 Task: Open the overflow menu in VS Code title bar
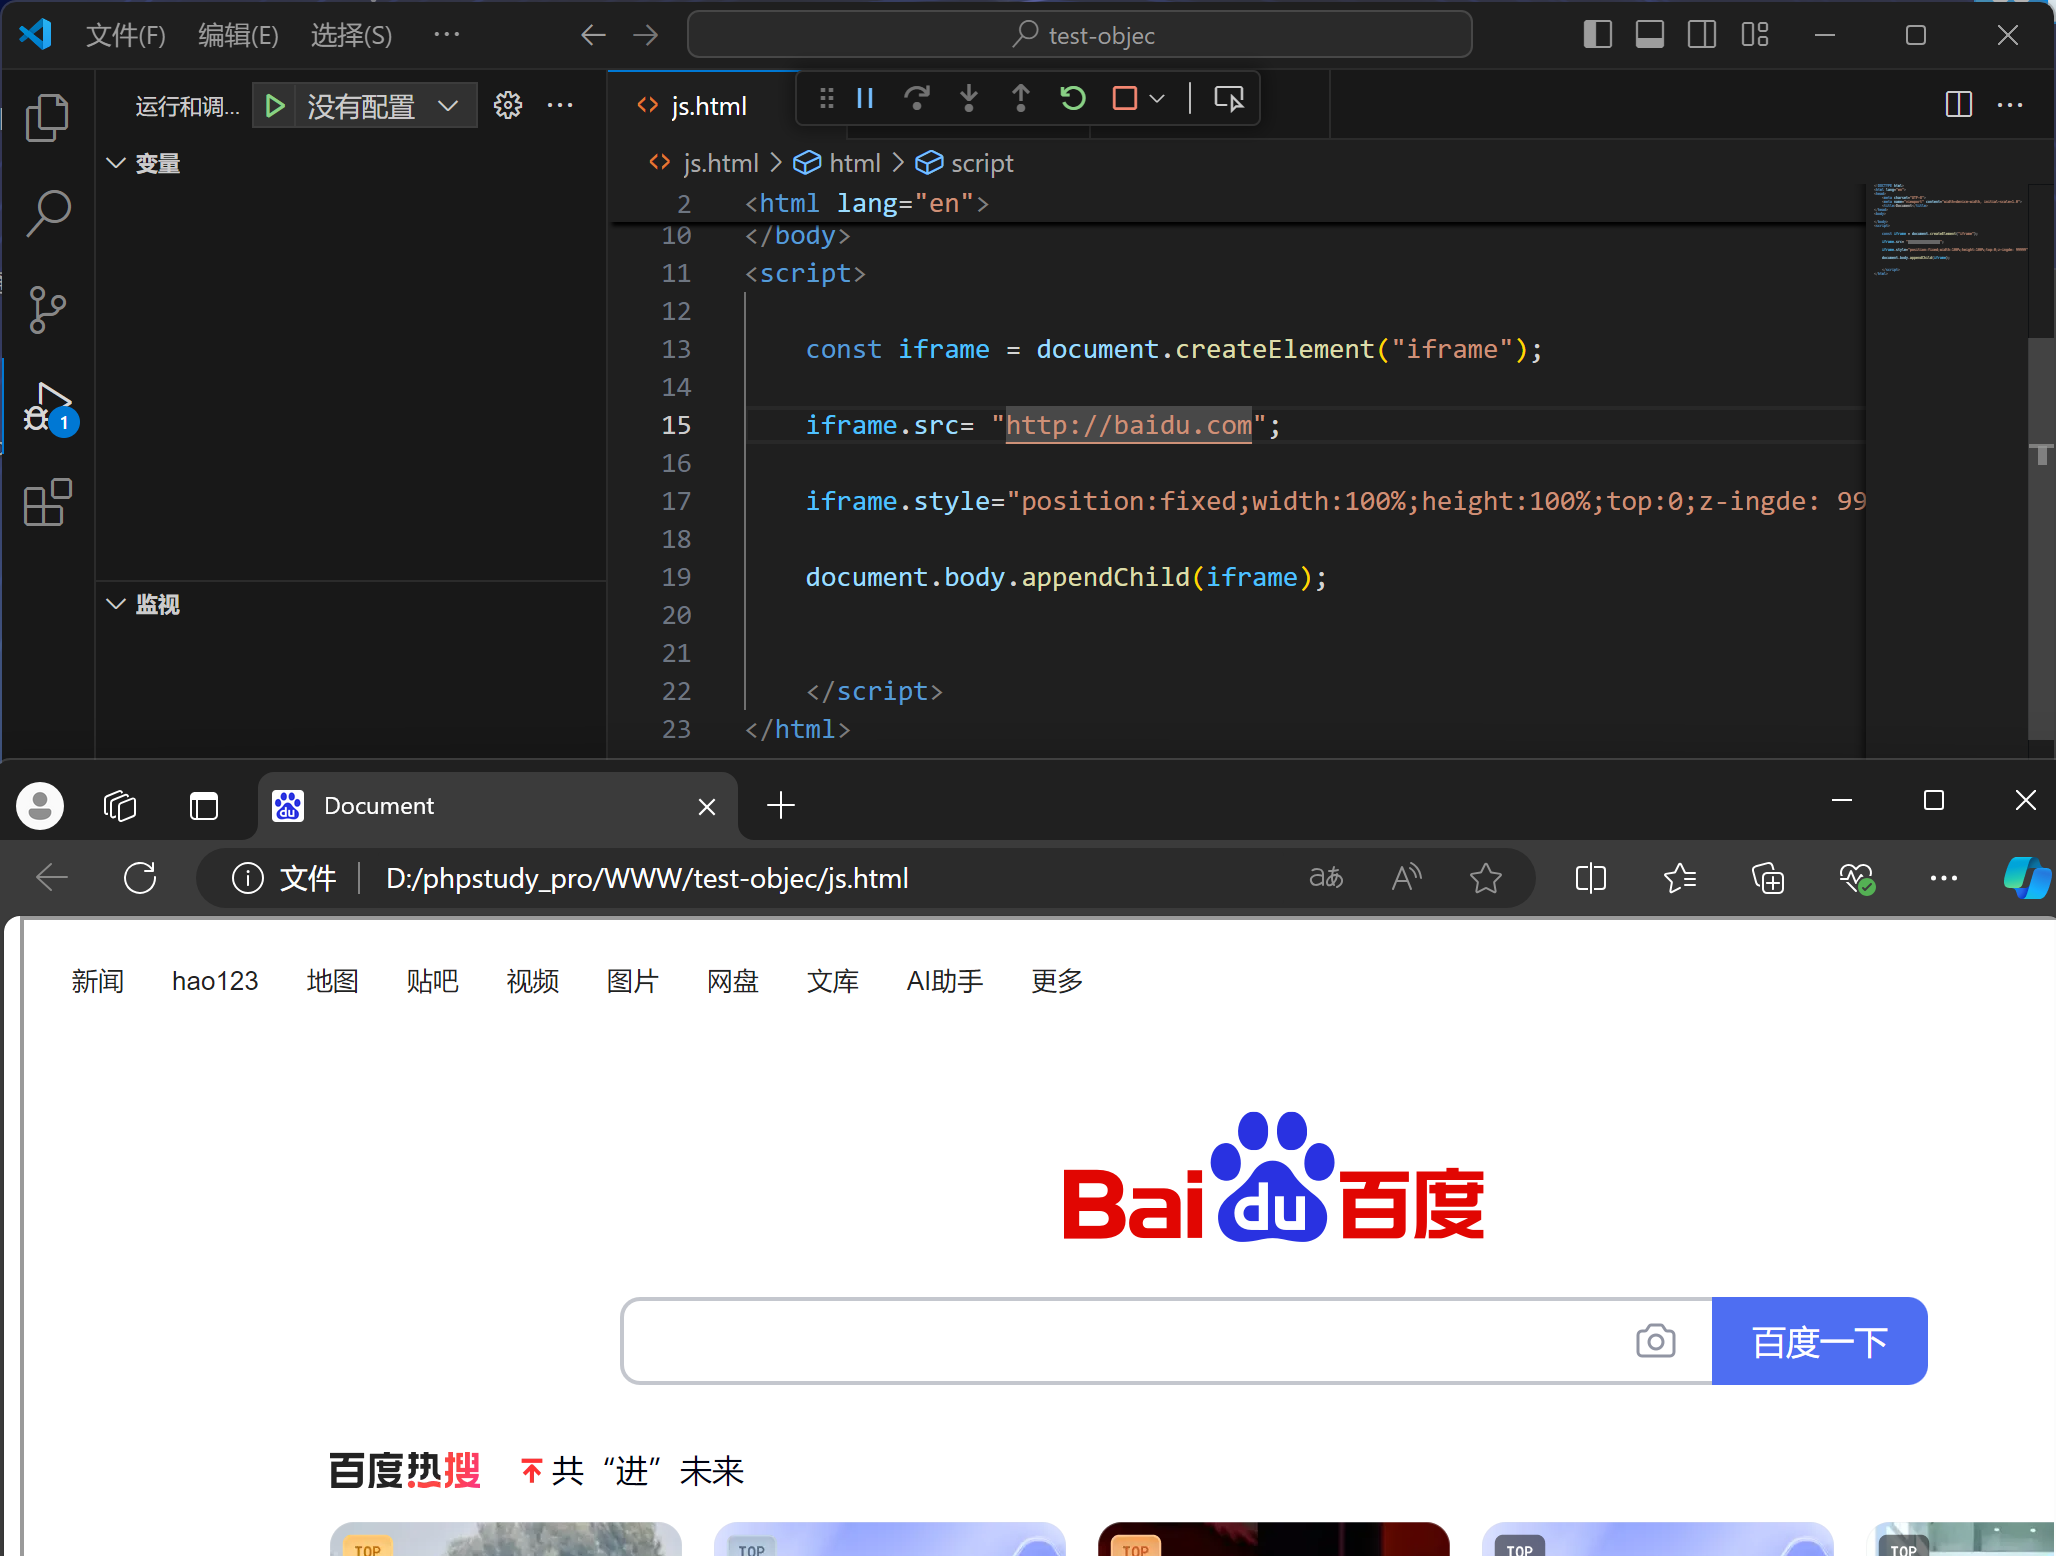(447, 35)
